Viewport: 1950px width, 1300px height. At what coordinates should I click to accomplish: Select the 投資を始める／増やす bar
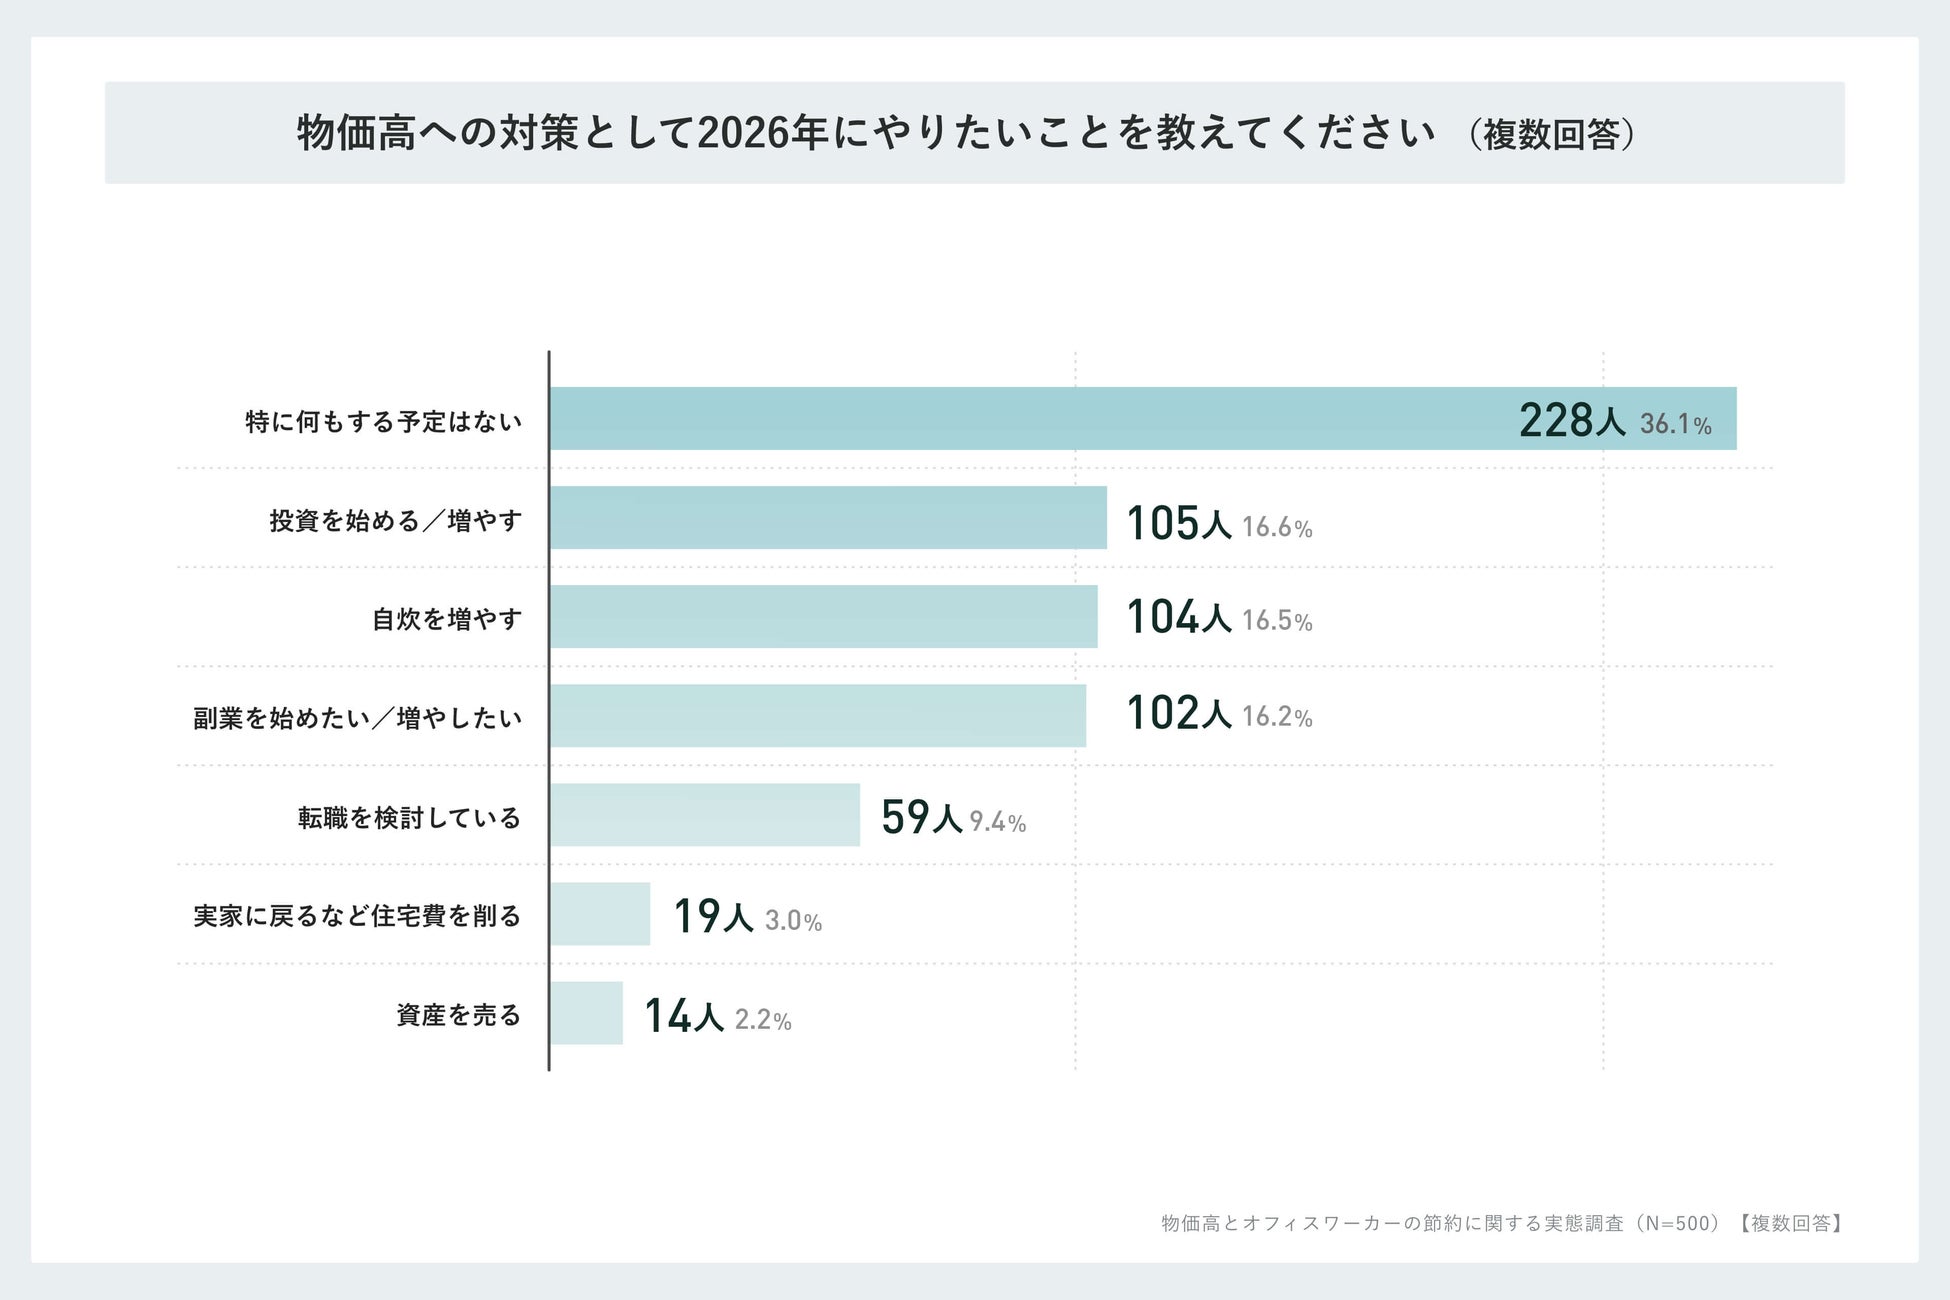828,517
